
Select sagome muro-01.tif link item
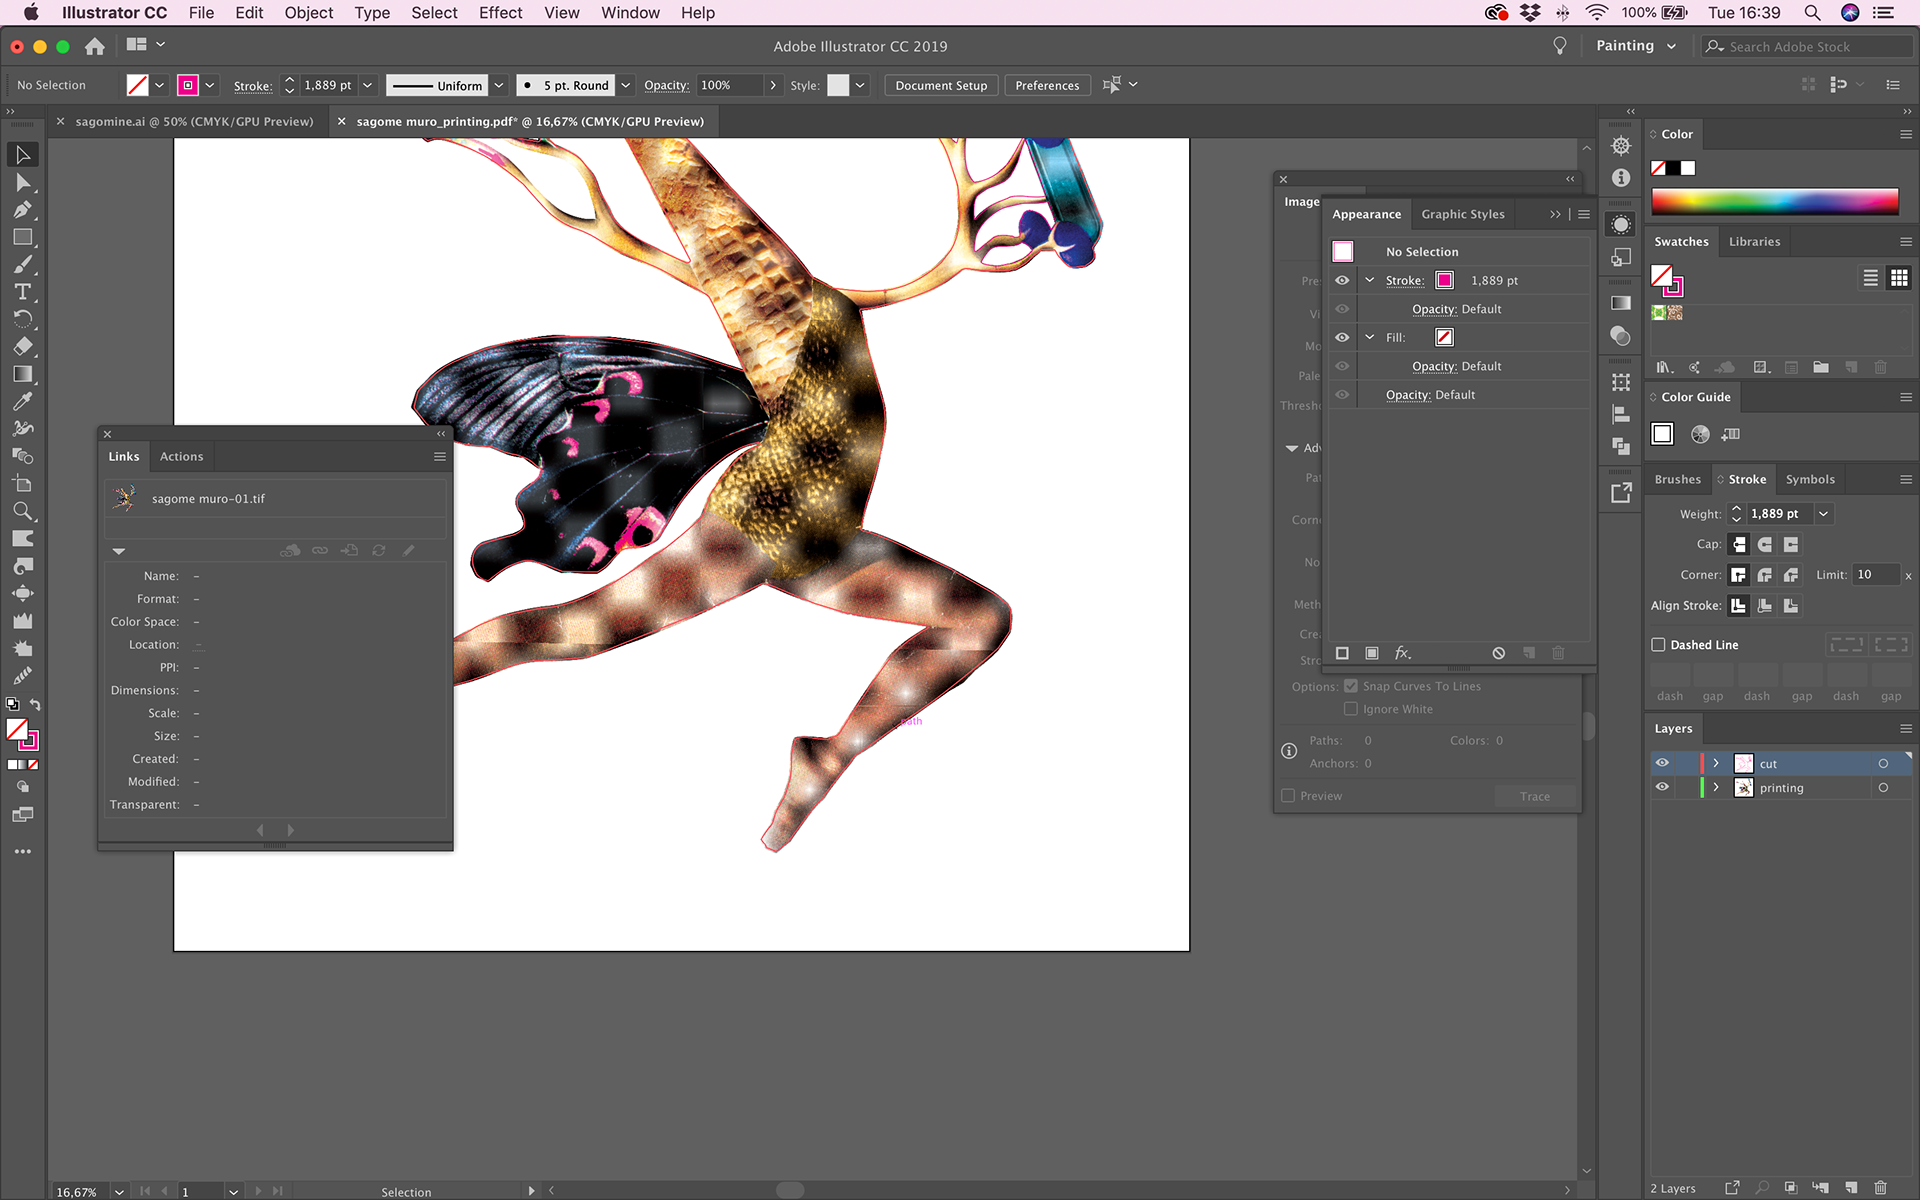tap(208, 499)
